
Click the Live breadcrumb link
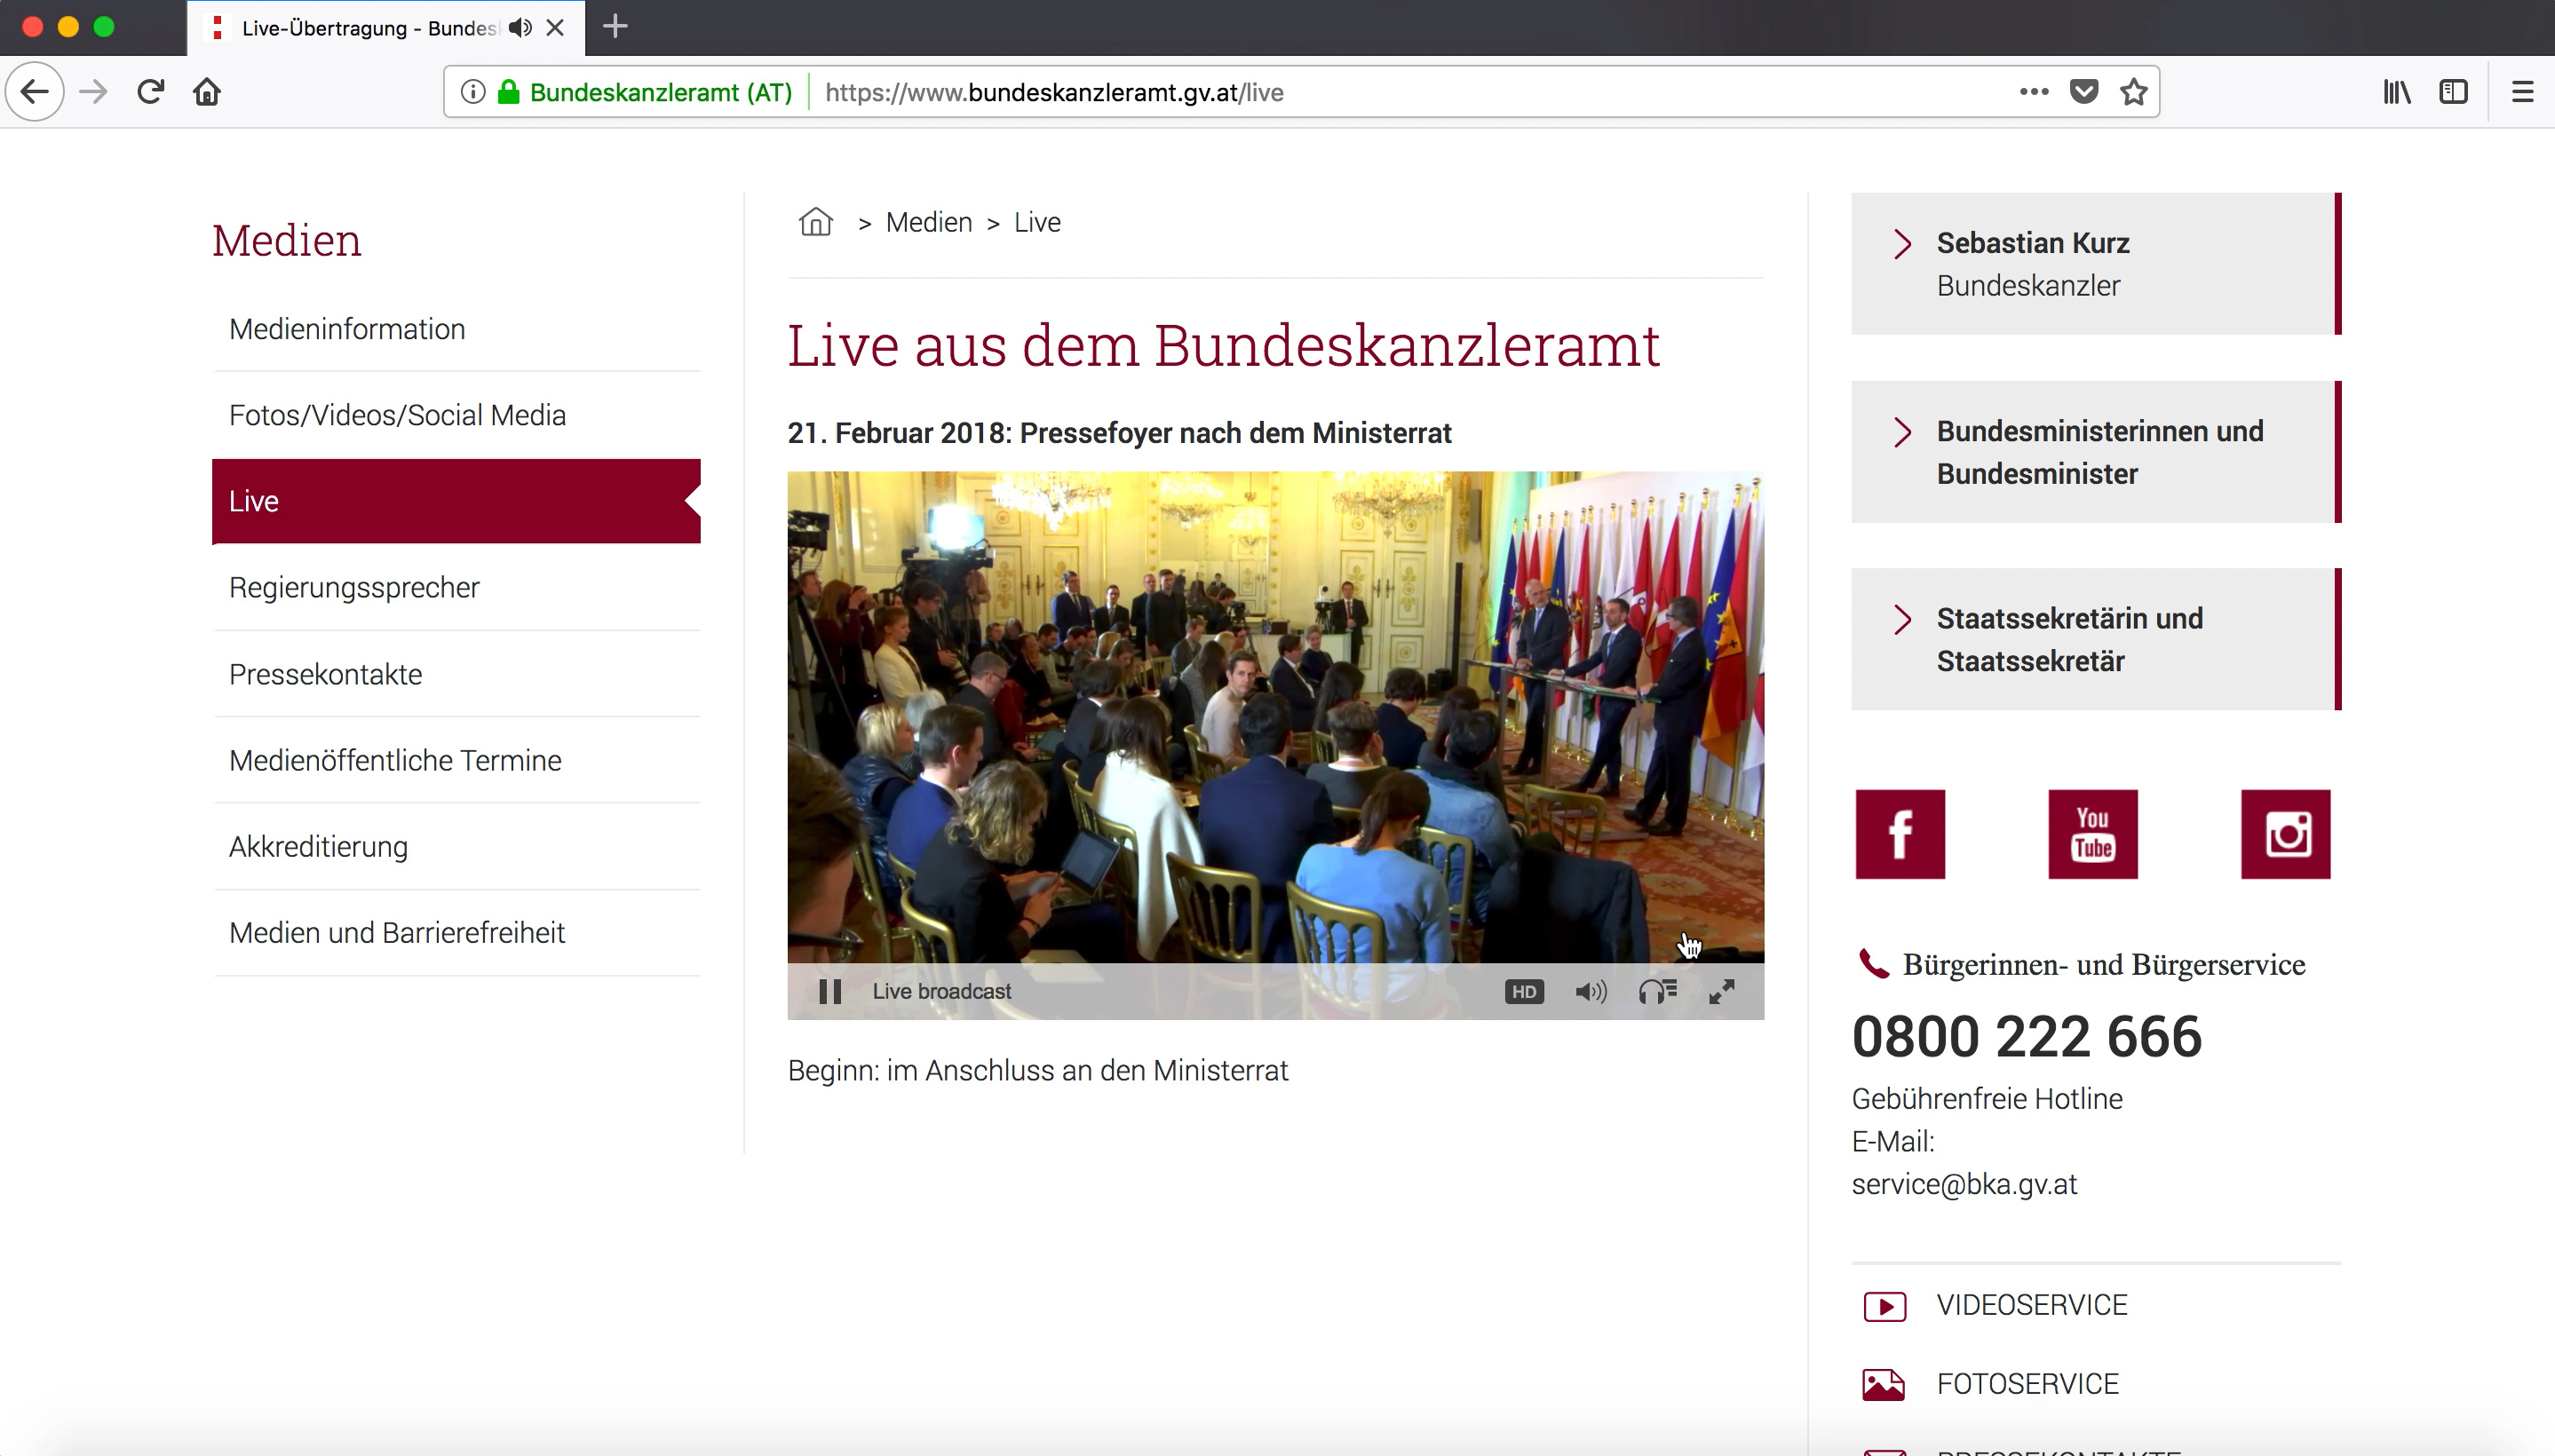click(1037, 222)
